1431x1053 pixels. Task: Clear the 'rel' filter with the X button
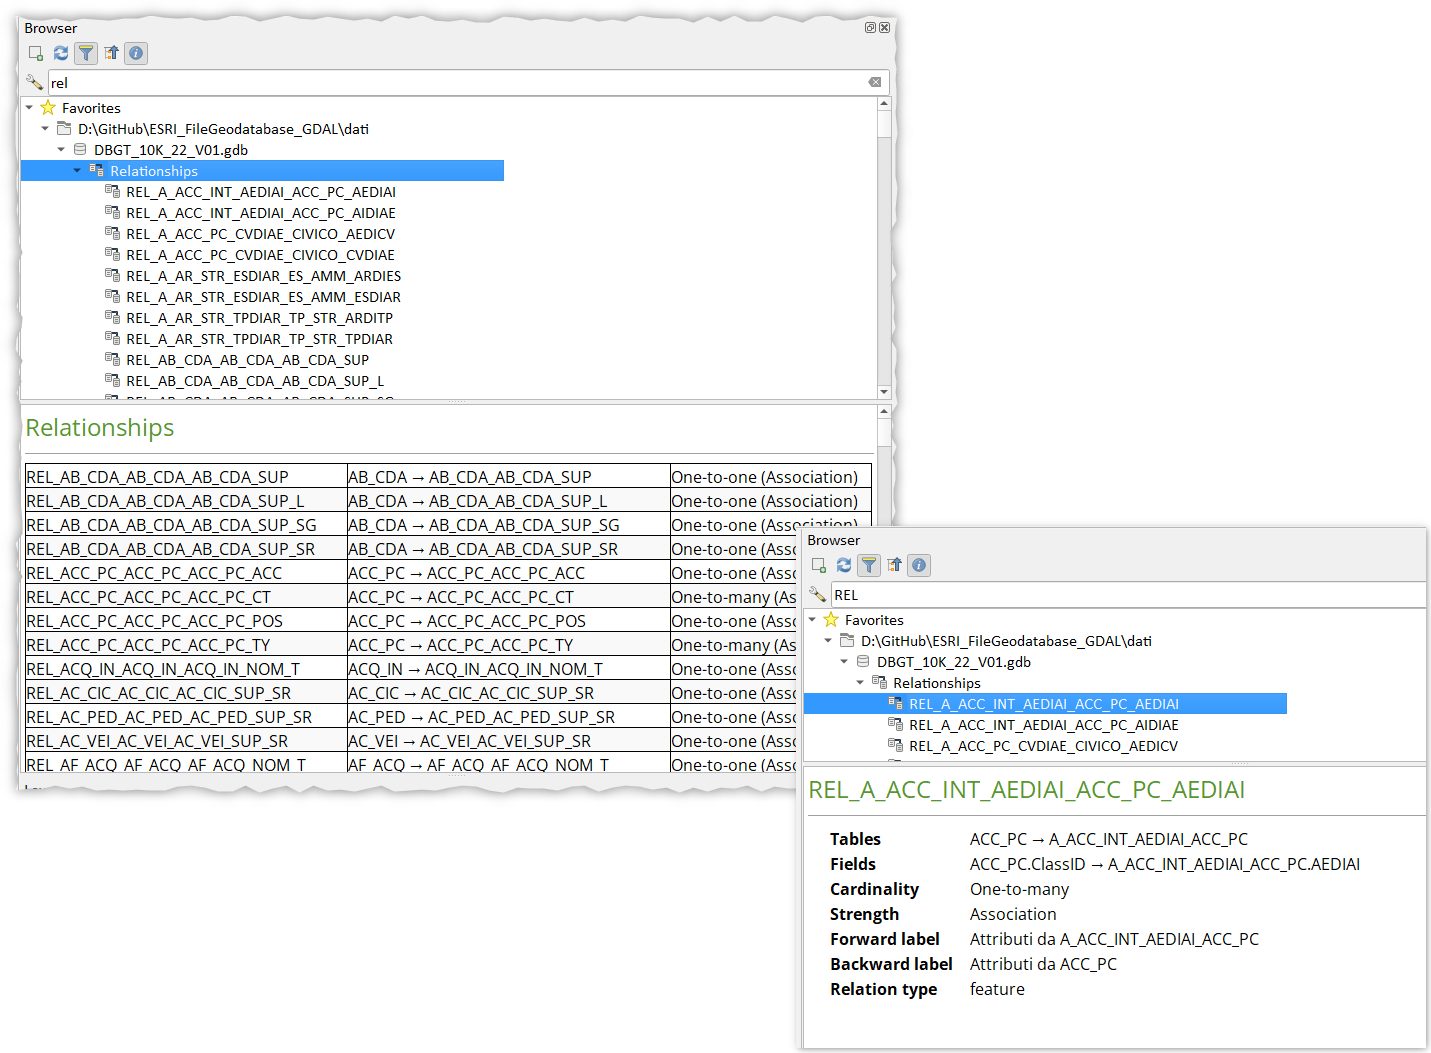pos(875,82)
